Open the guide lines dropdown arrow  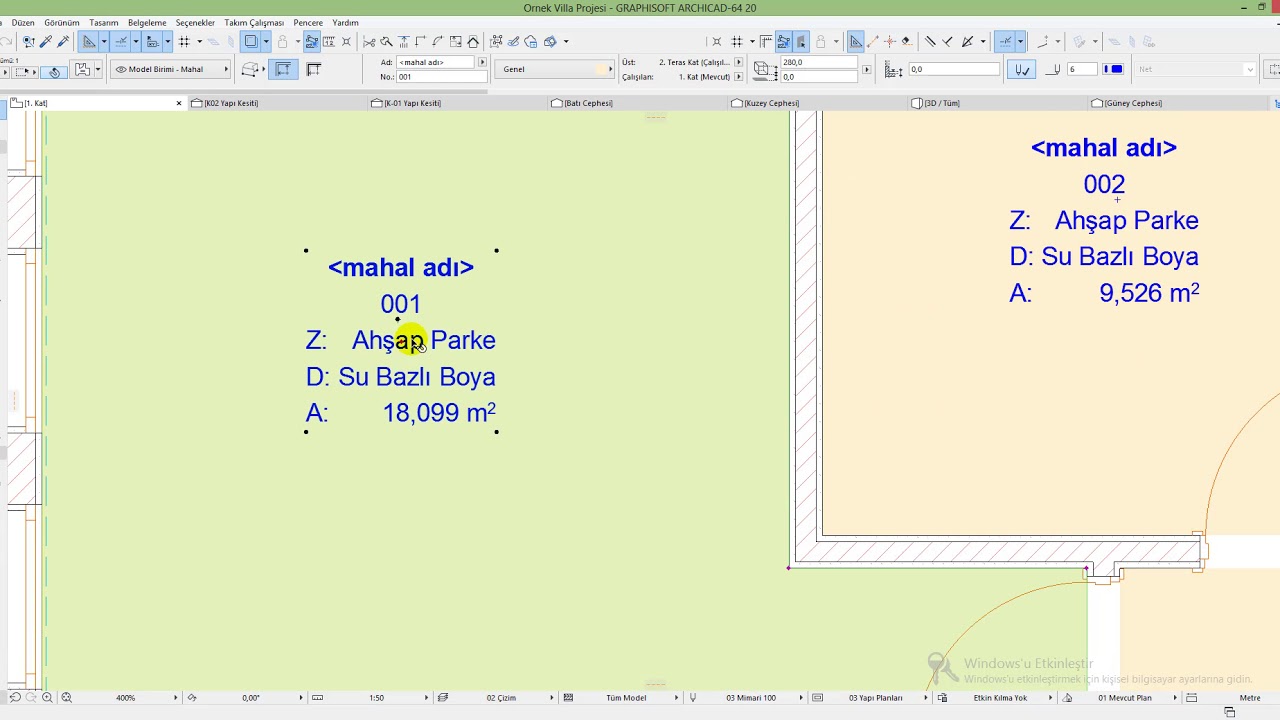(103, 41)
